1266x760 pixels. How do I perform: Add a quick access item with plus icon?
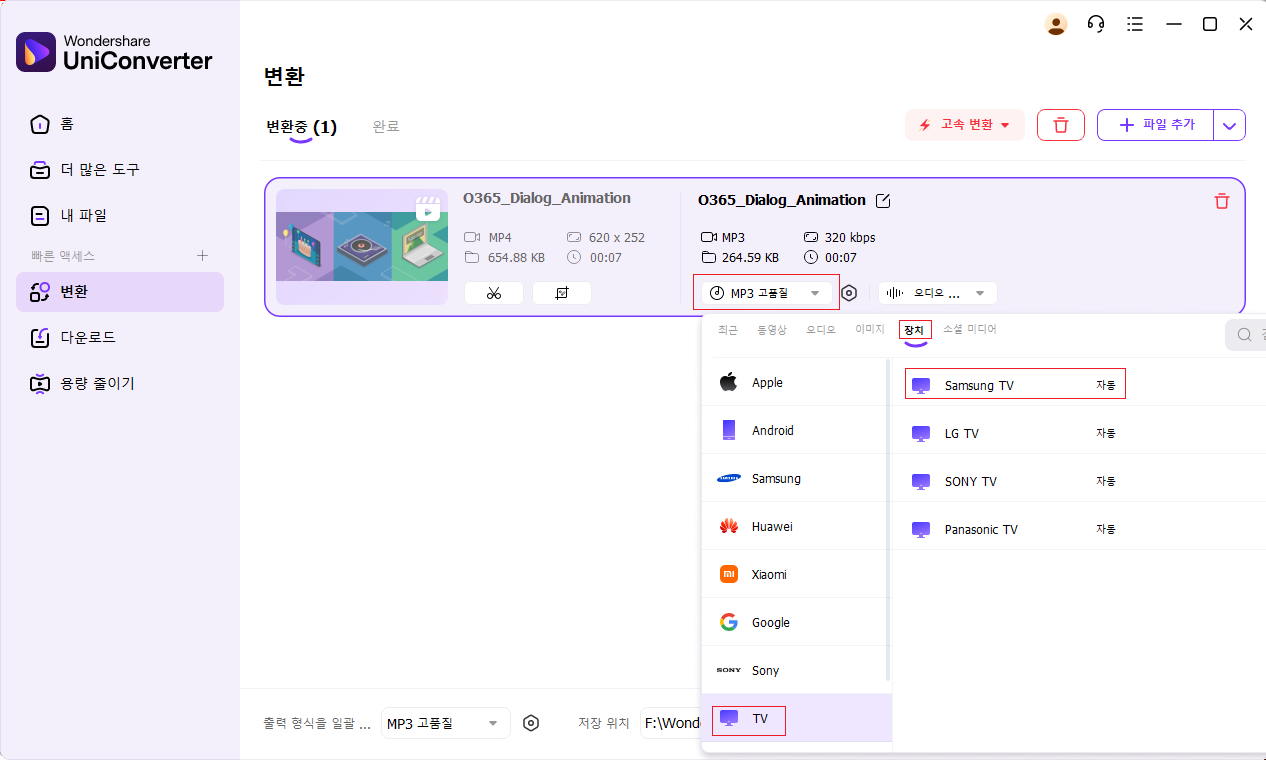[x=202, y=256]
